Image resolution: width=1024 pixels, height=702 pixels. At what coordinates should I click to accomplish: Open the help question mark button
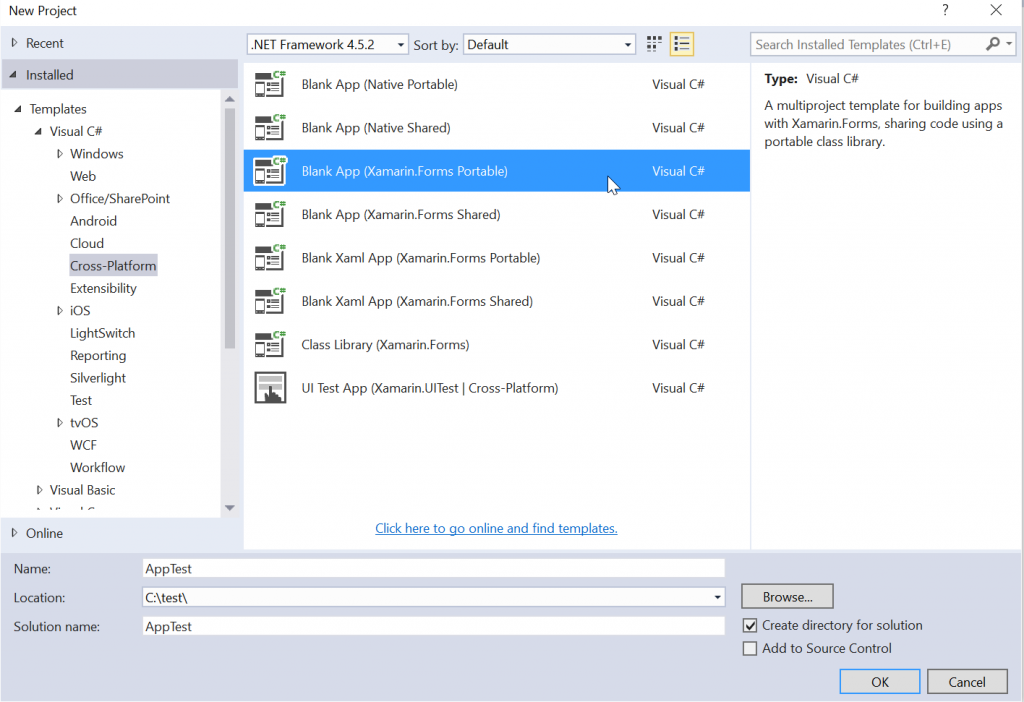point(944,10)
